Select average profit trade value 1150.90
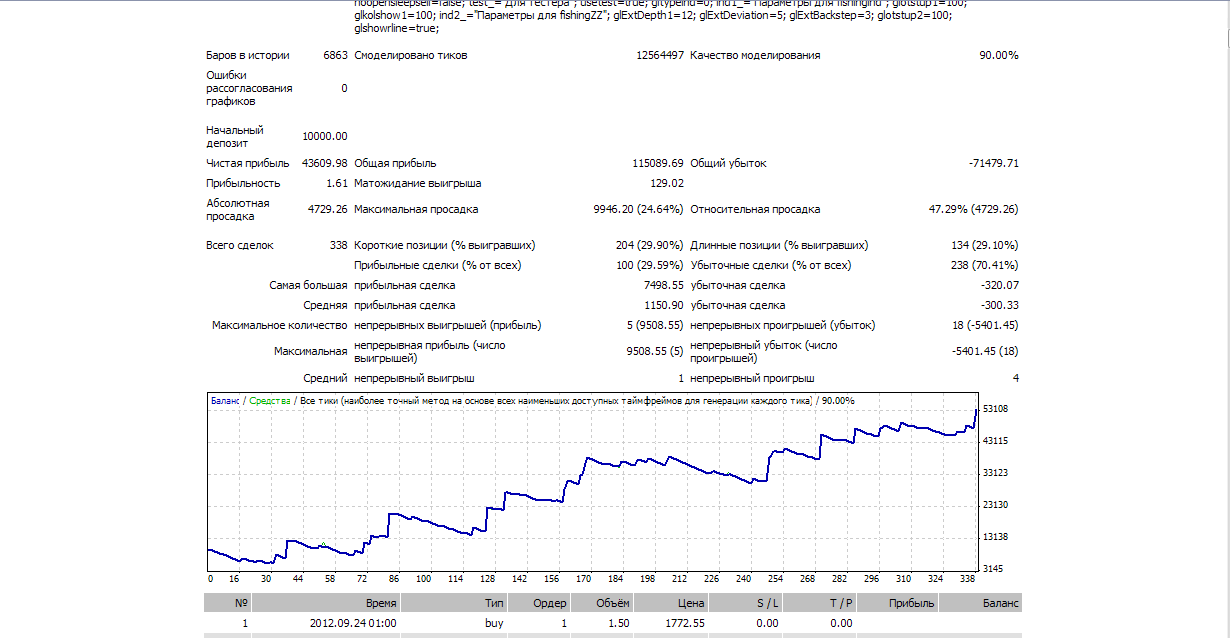This screenshot has width=1230, height=638. click(664, 305)
